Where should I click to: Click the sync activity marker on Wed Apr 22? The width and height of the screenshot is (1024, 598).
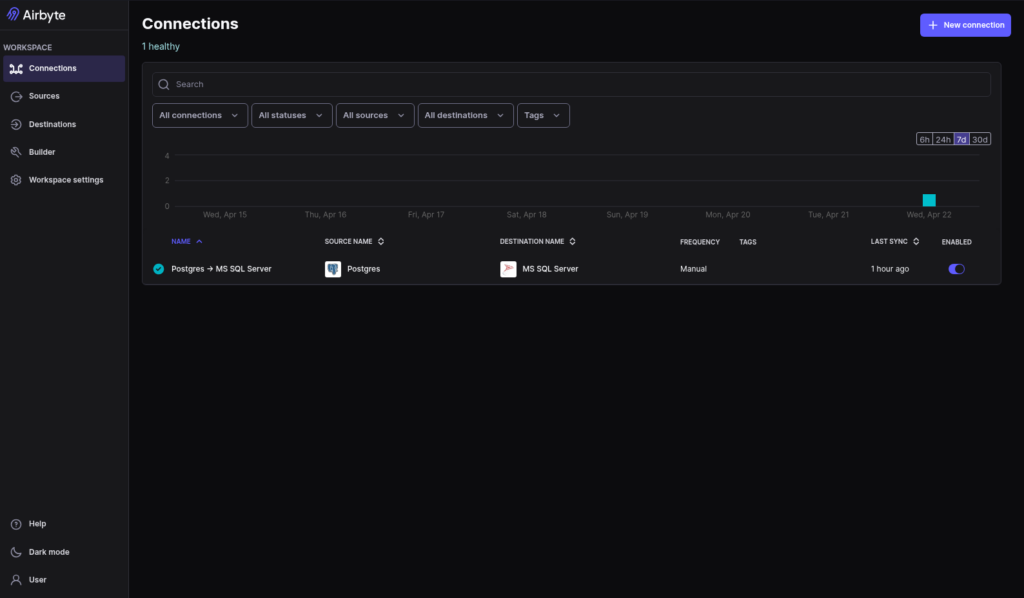[x=930, y=199]
